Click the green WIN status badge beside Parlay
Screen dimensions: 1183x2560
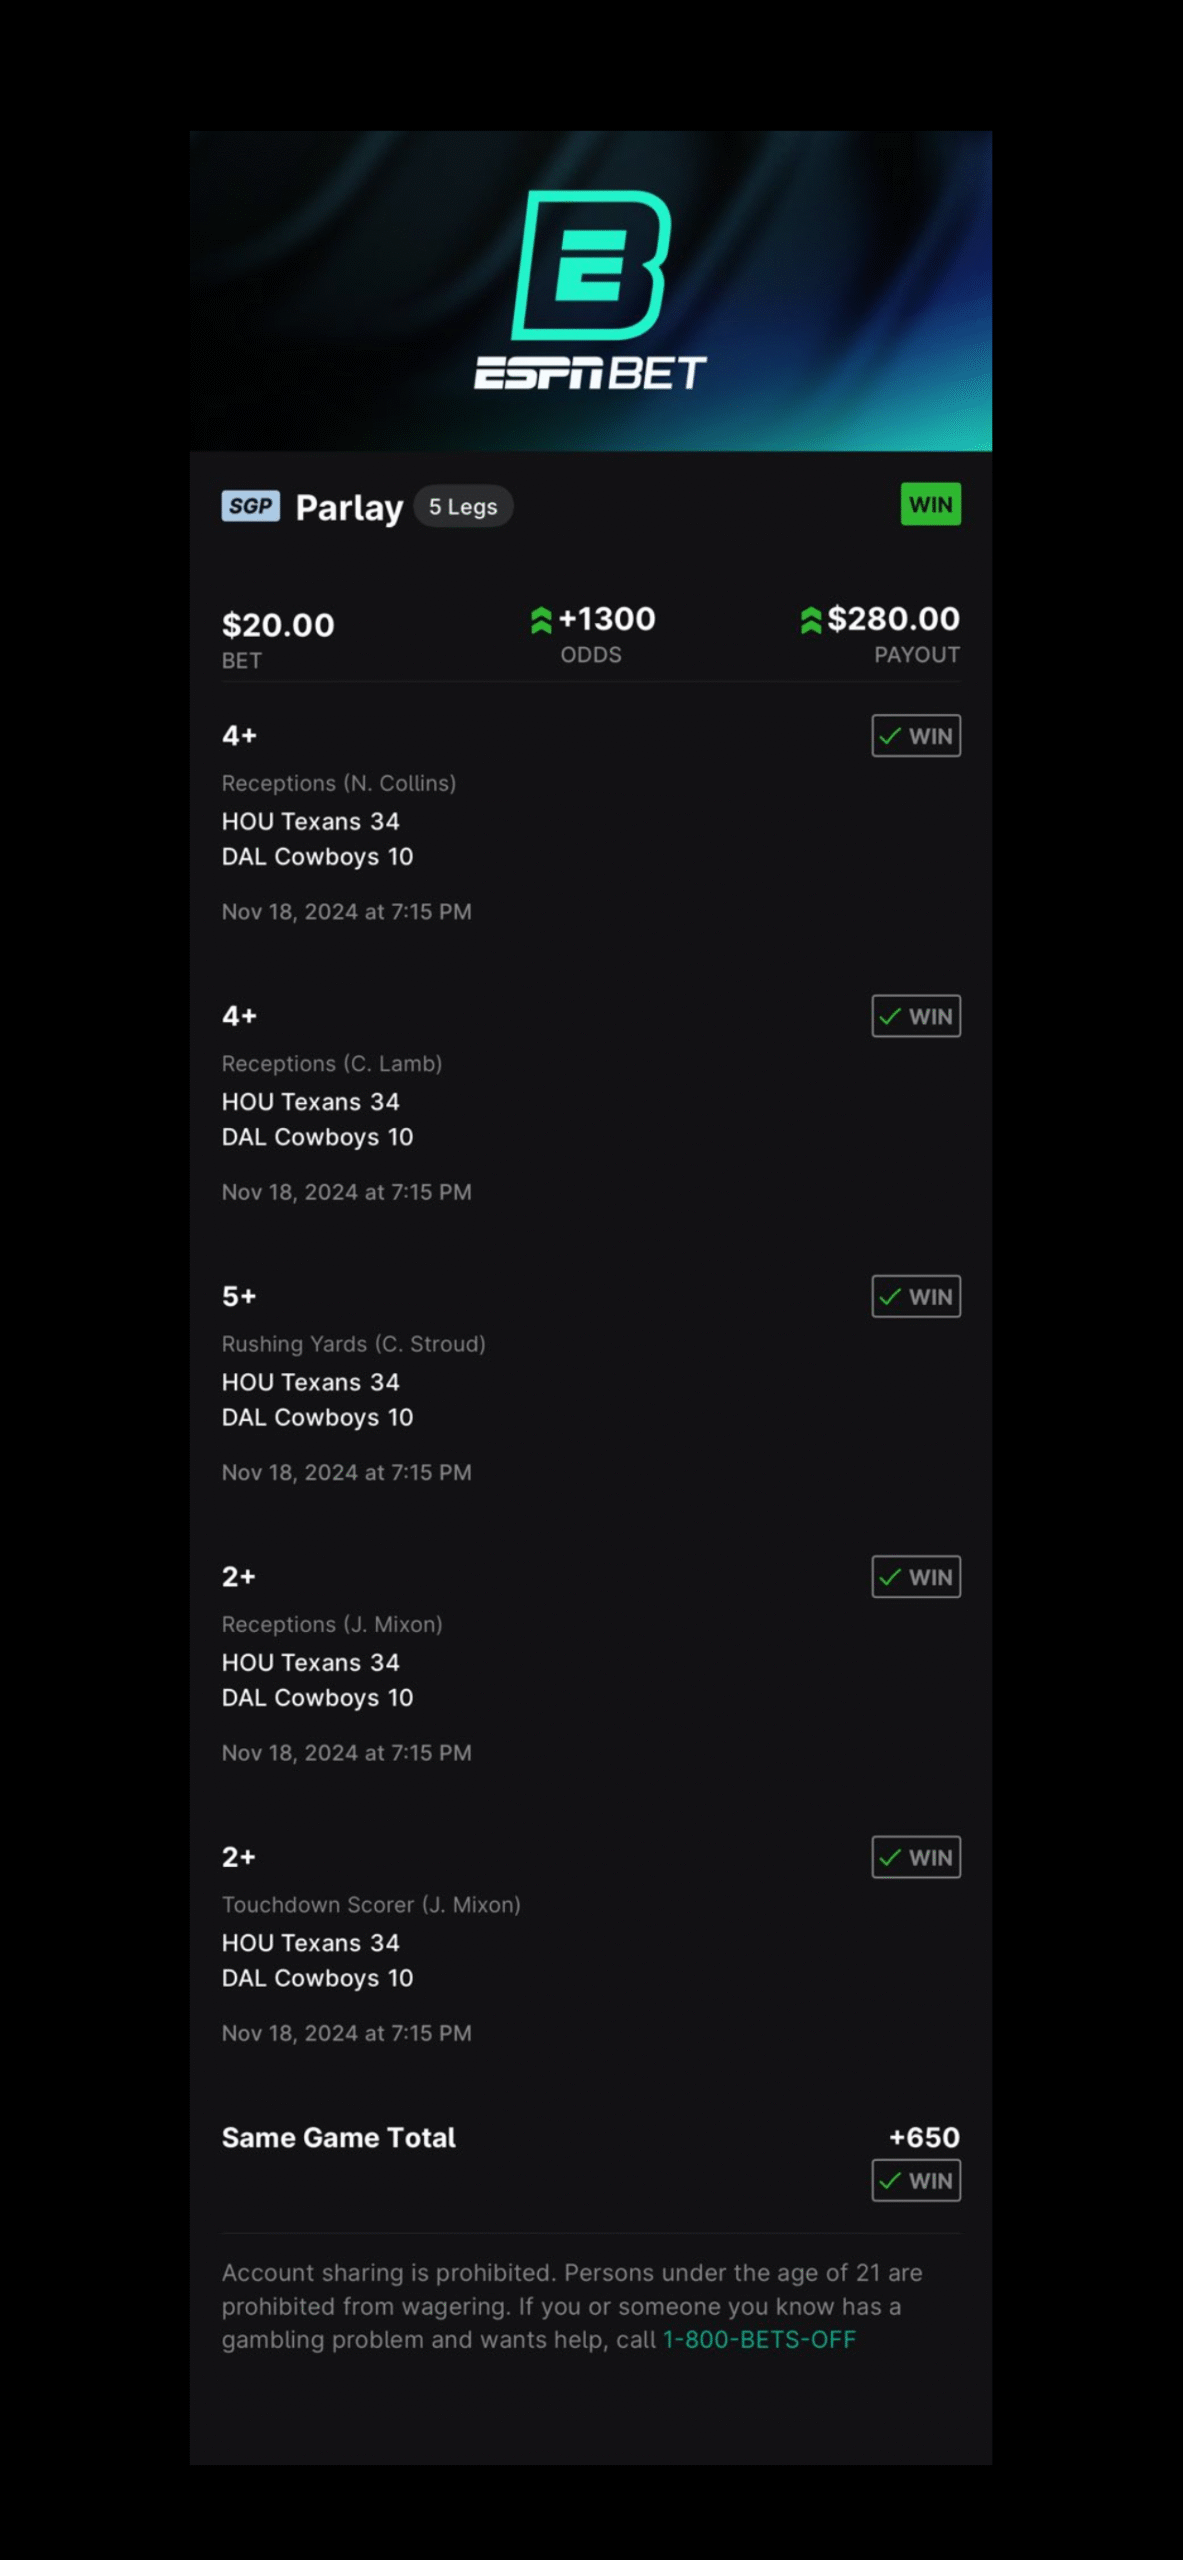pos(930,504)
